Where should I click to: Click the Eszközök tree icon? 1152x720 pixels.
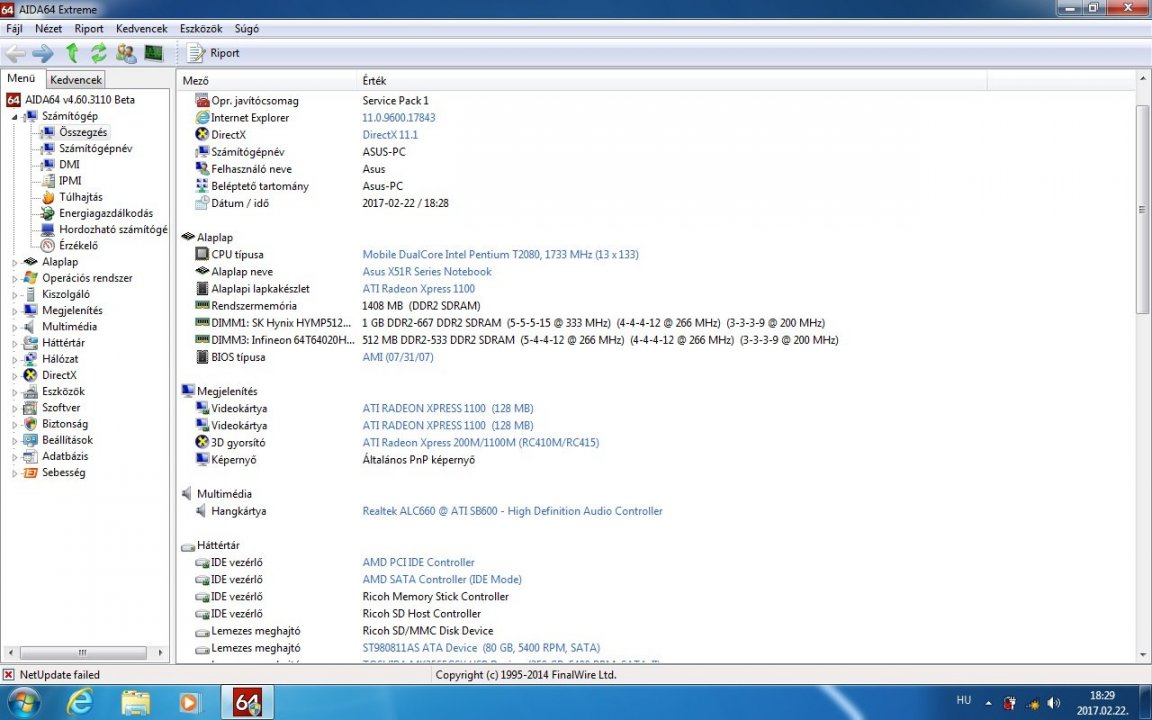(x=30, y=392)
